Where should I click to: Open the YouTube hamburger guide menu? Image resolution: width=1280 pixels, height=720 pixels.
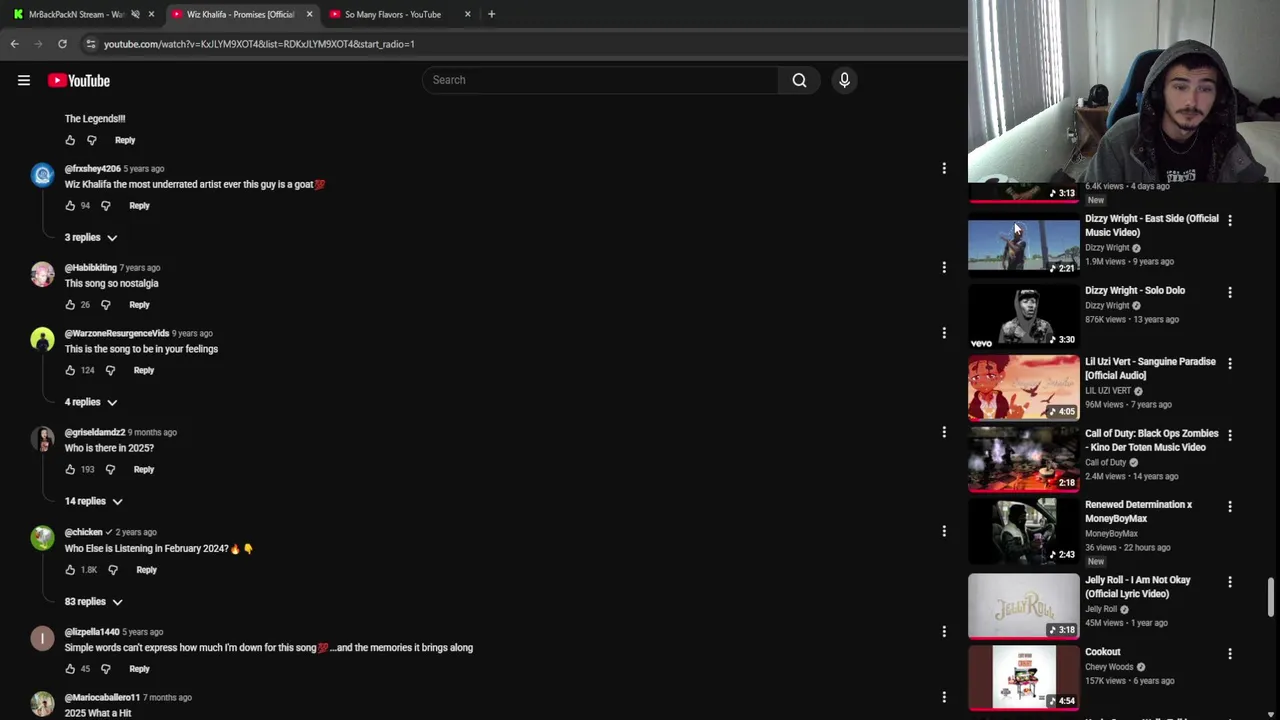pos(24,81)
